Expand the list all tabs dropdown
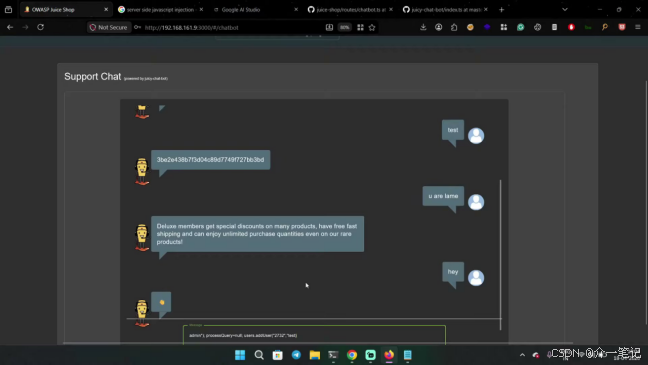 click(x=565, y=10)
